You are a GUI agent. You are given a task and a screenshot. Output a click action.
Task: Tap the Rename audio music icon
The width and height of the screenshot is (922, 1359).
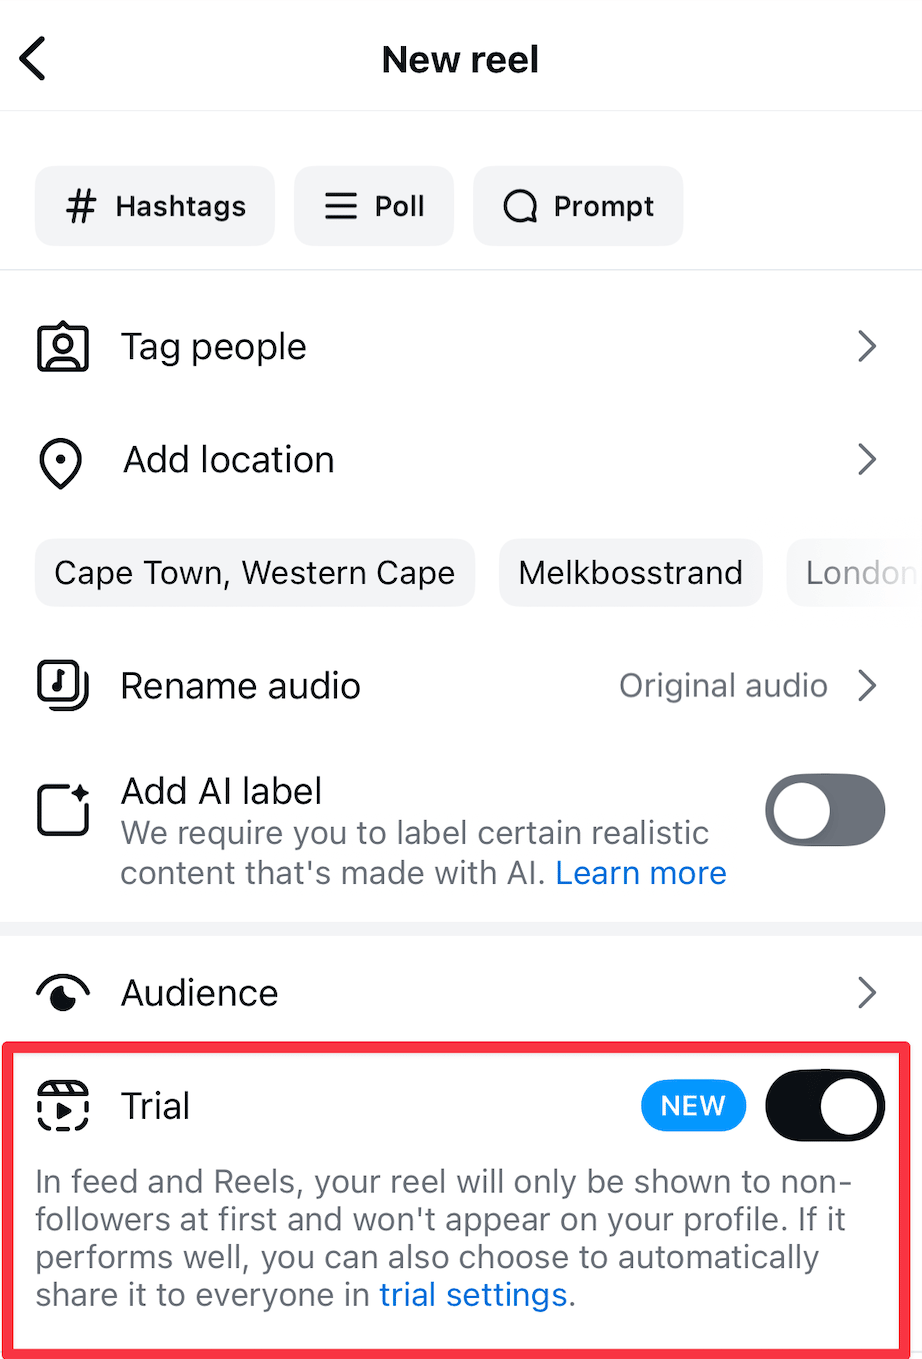tap(63, 685)
